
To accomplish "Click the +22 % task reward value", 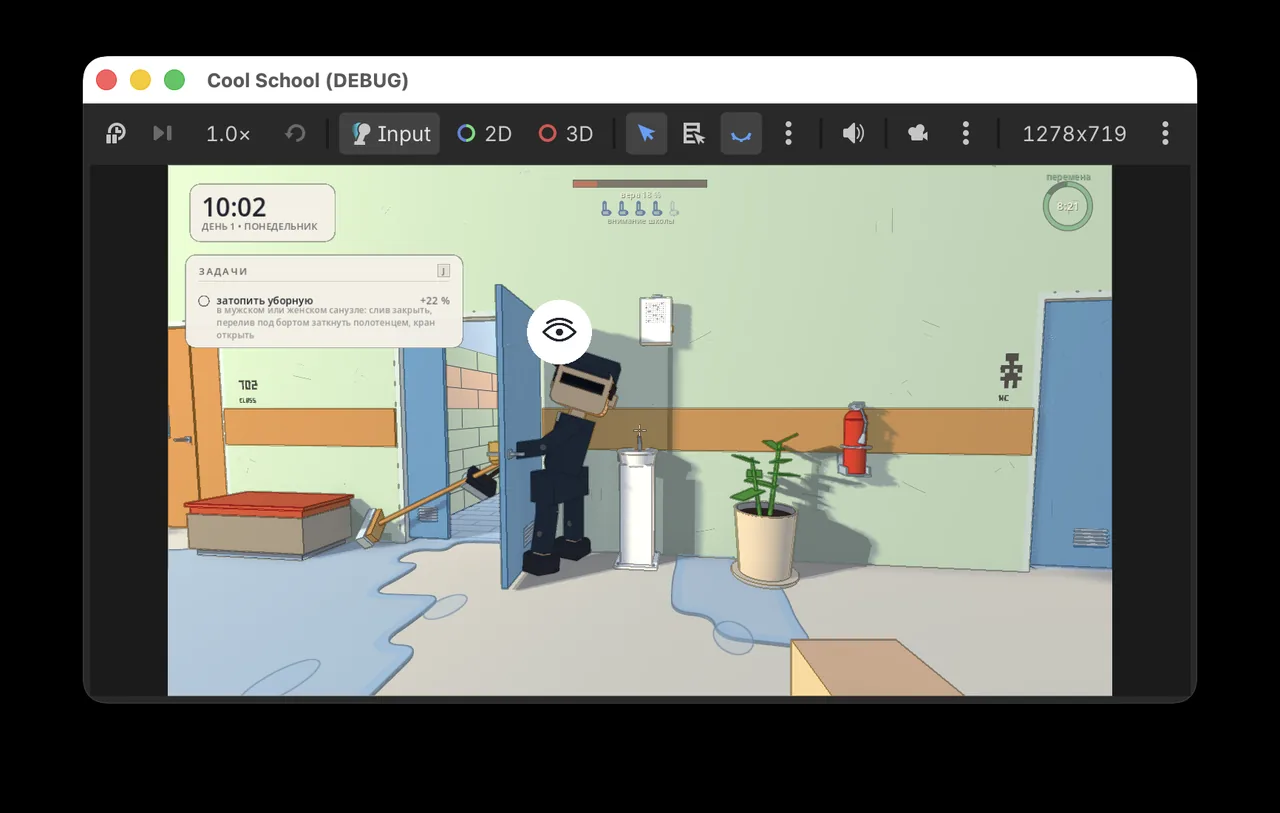I will point(434,300).
